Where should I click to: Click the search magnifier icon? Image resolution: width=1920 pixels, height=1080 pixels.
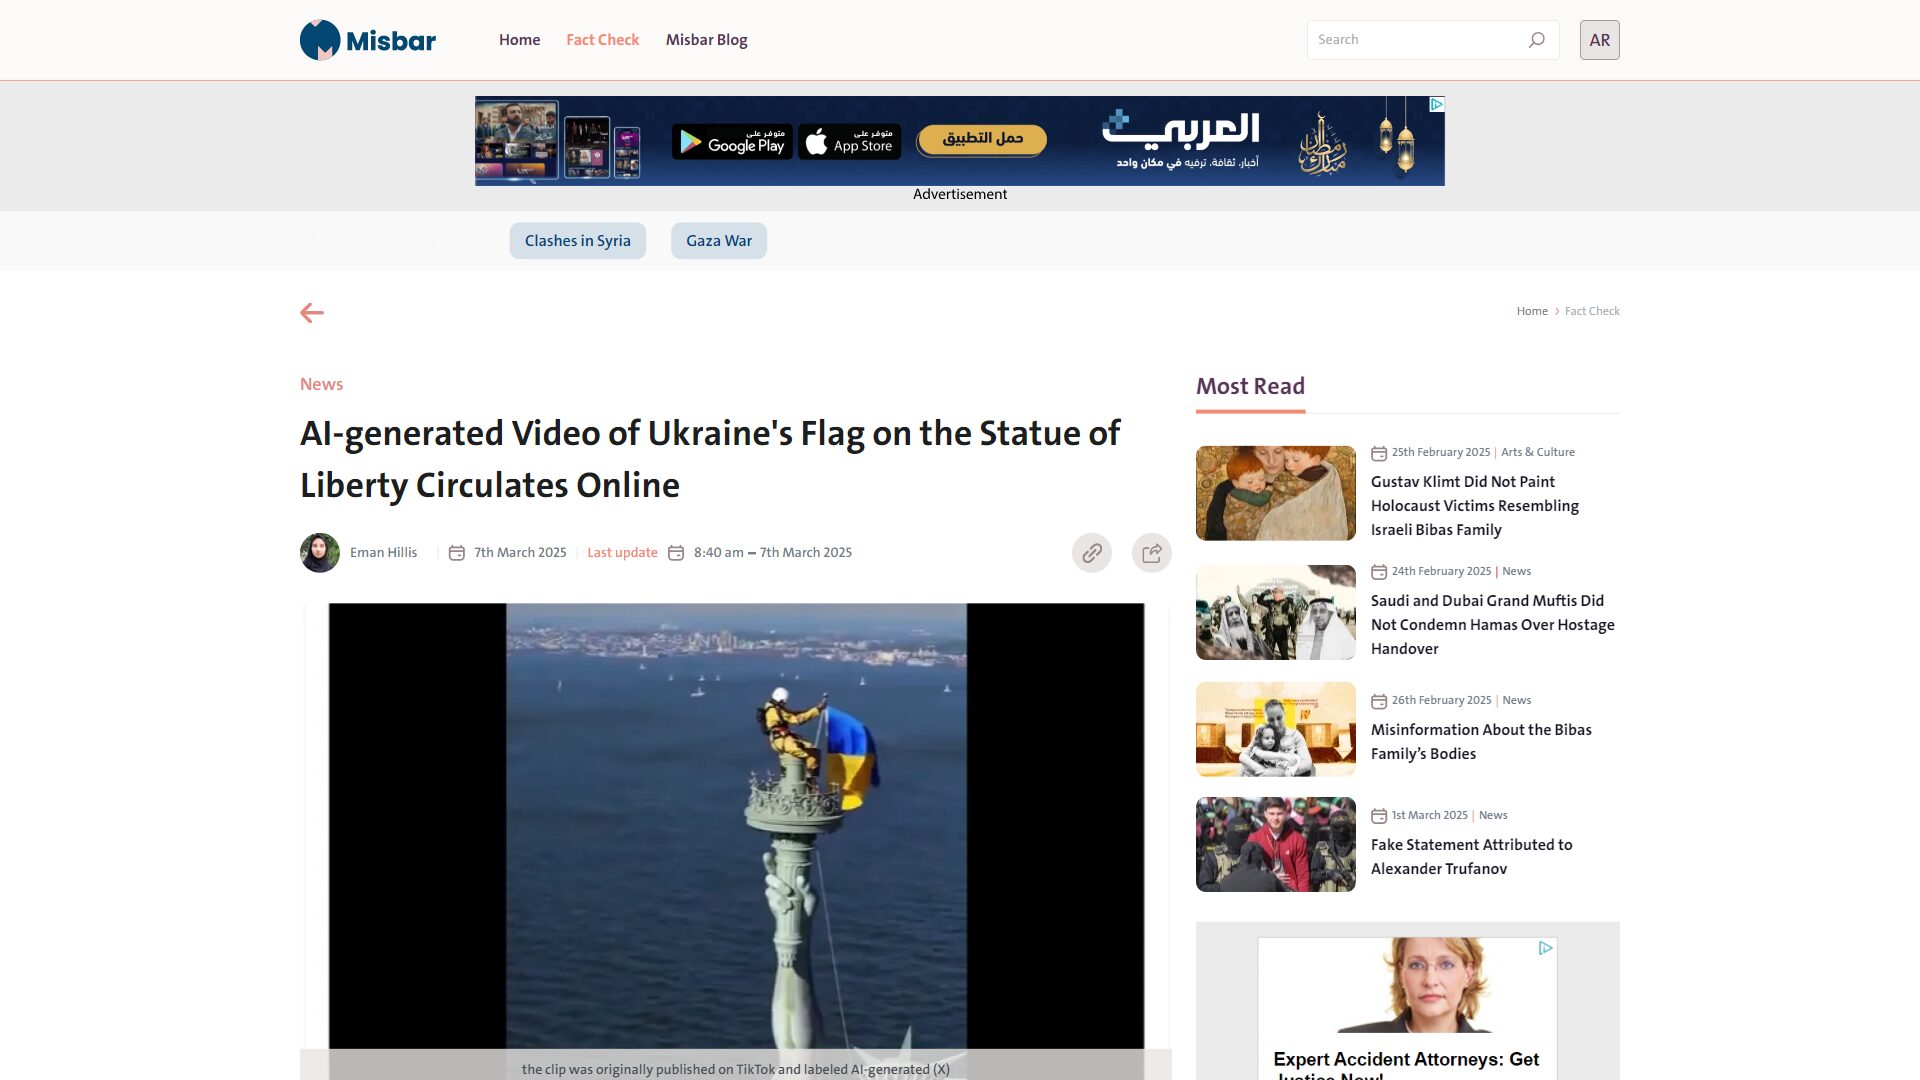(1537, 40)
